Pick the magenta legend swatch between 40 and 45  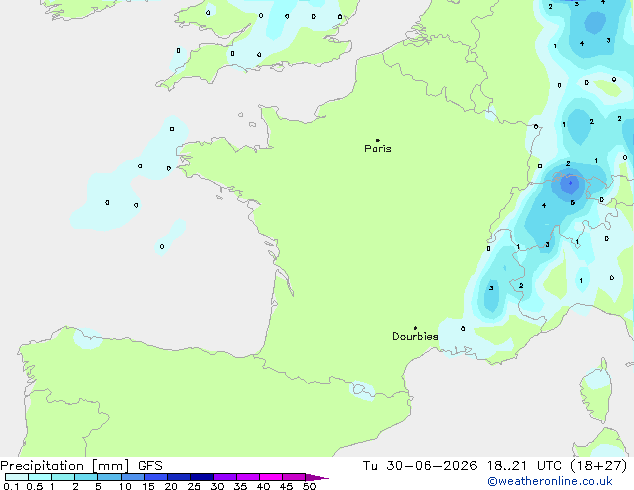[271, 477]
